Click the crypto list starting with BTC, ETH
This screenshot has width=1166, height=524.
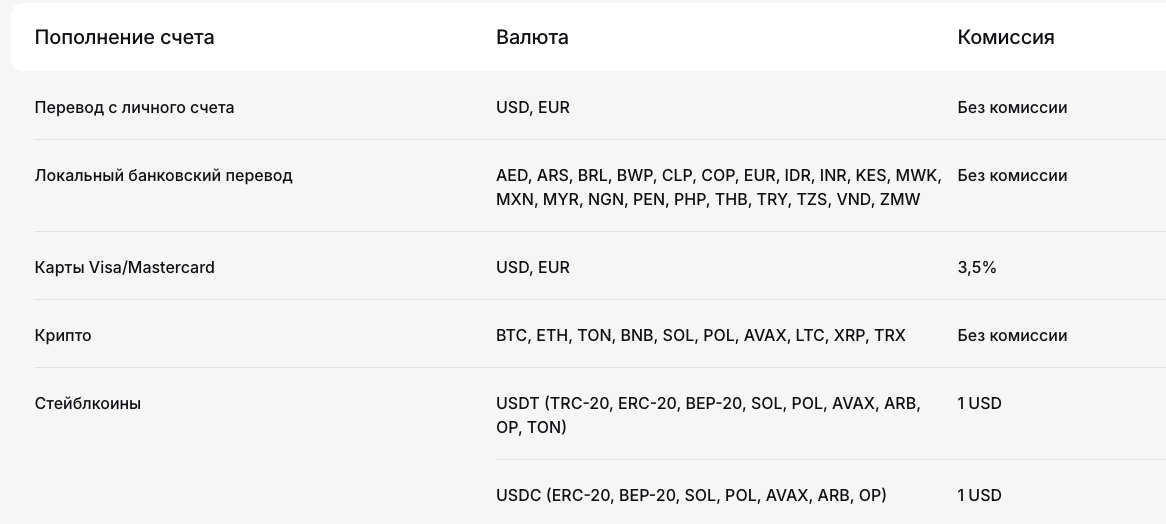[x=700, y=335]
